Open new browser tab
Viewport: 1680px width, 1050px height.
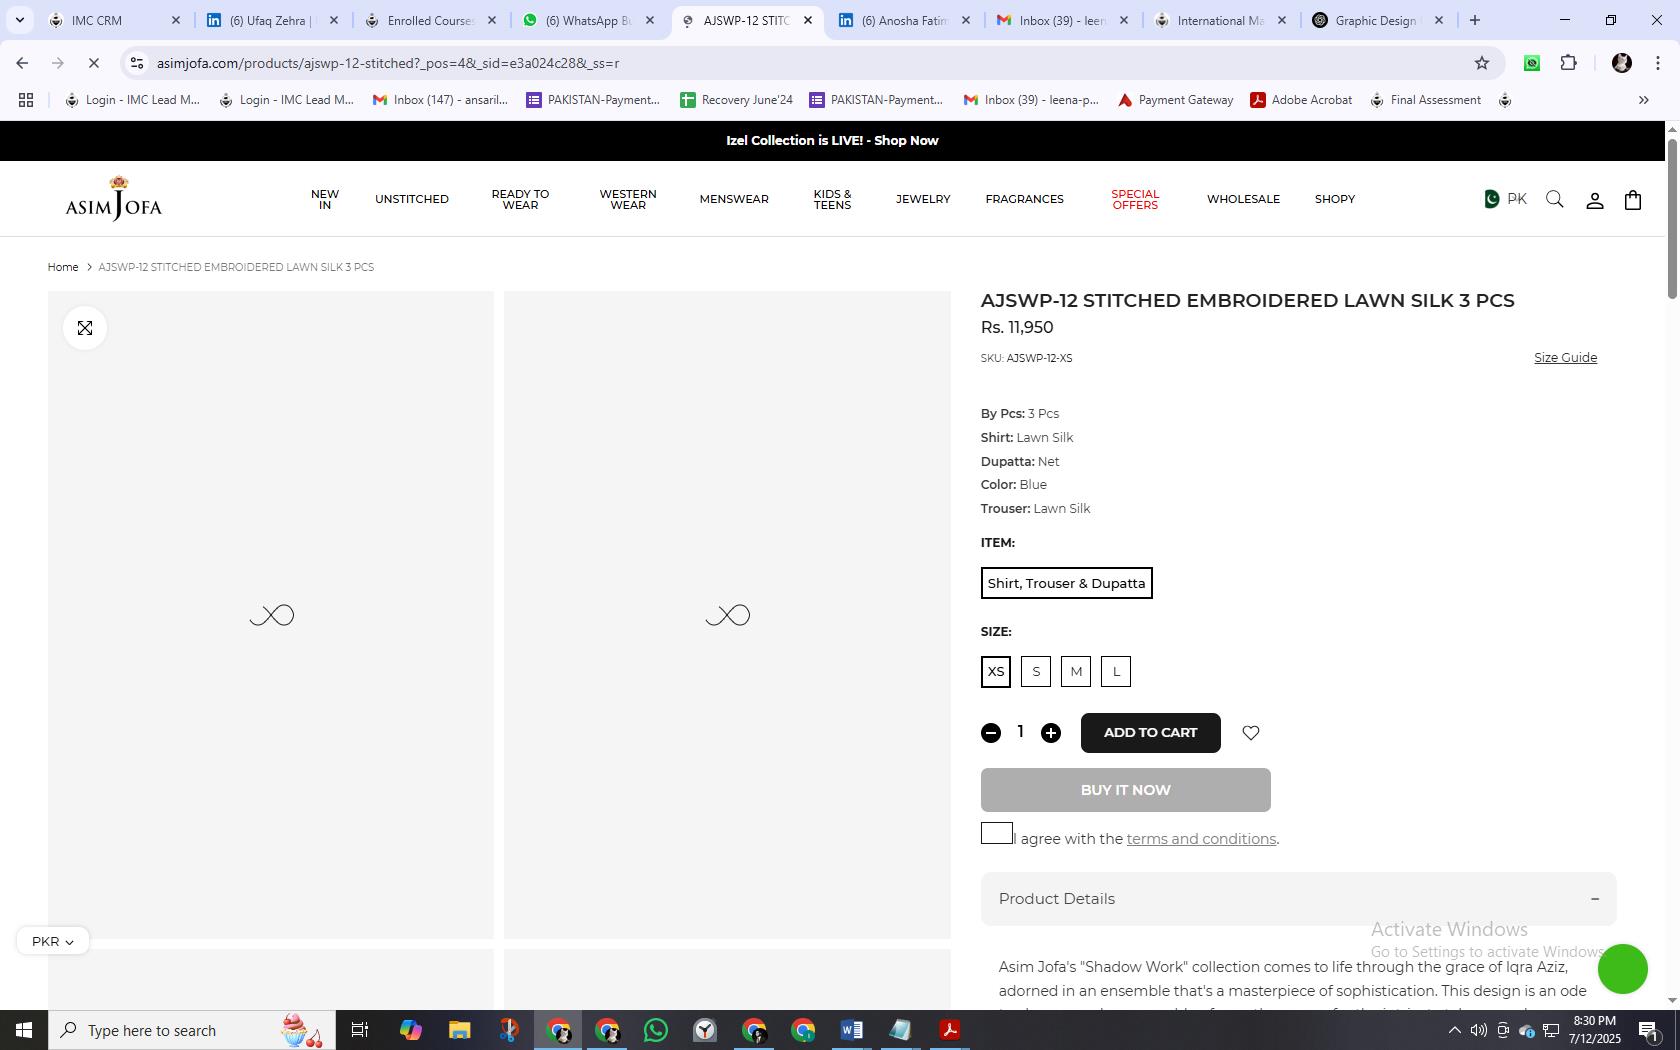(x=1474, y=20)
